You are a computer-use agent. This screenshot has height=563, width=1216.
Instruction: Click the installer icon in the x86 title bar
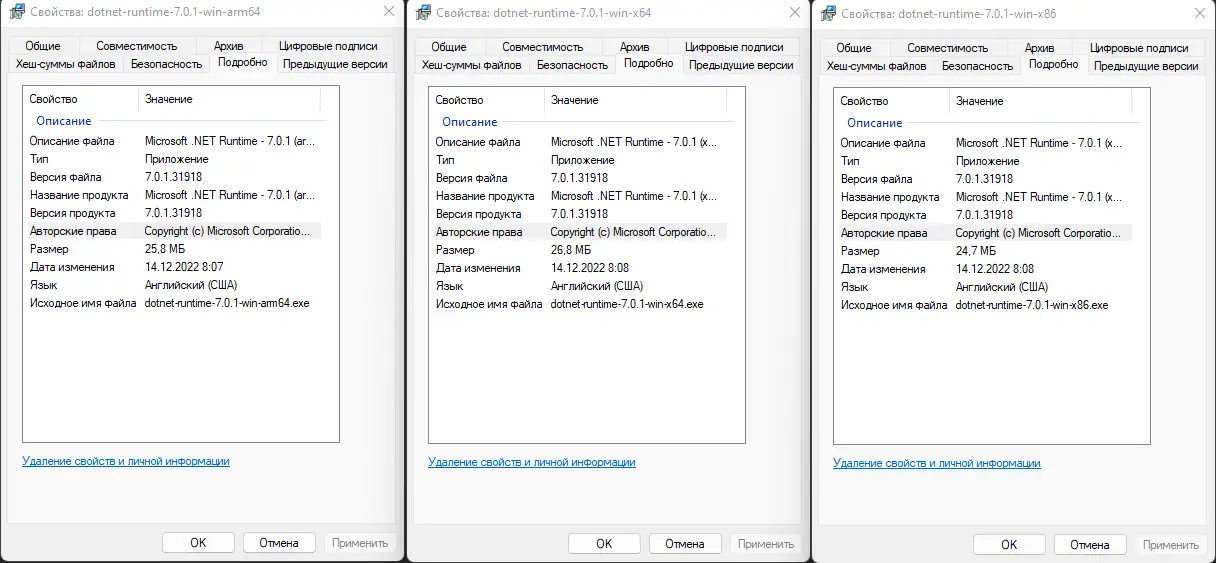coord(827,16)
